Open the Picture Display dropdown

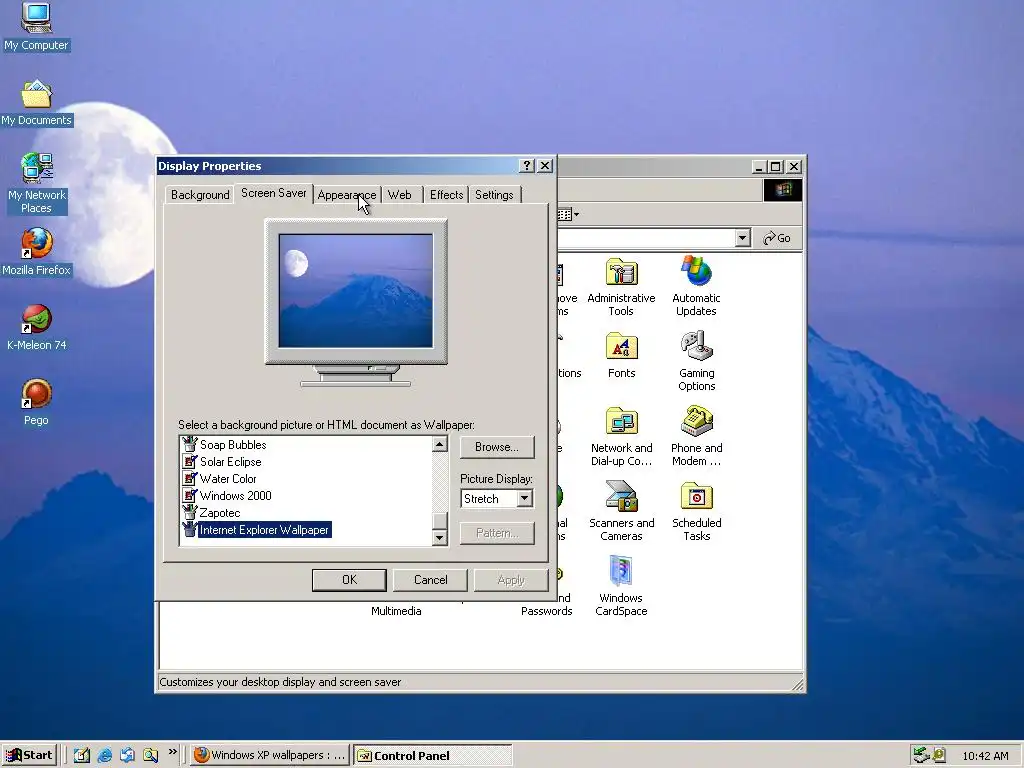pyautogui.click(x=524, y=499)
